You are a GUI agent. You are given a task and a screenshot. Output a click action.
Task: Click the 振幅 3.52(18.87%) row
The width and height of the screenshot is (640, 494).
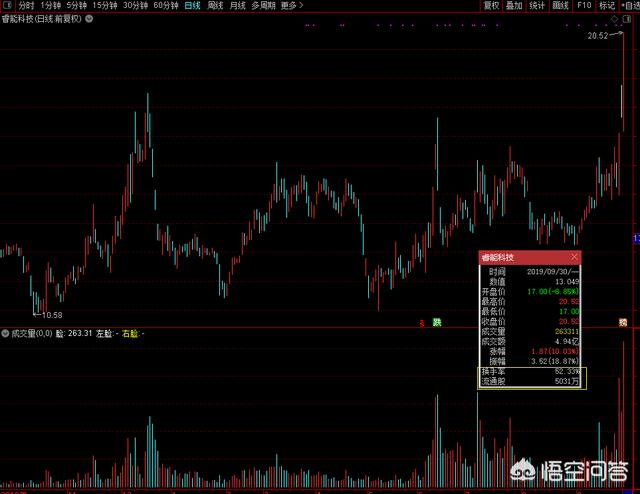click(x=530, y=361)
